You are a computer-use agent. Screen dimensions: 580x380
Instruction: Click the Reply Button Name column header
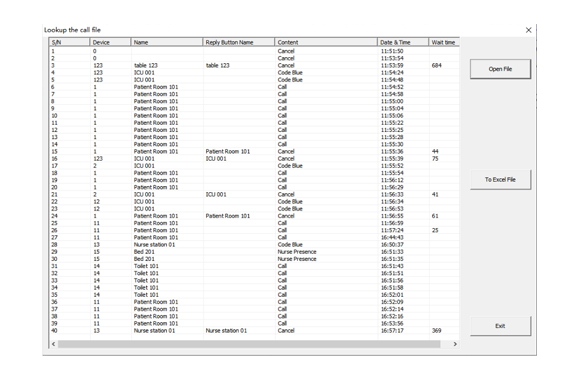239,42
